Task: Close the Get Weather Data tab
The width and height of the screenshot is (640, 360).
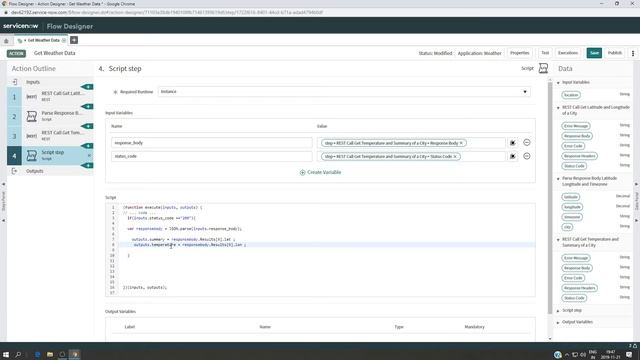Action: (x=64, y=40)
